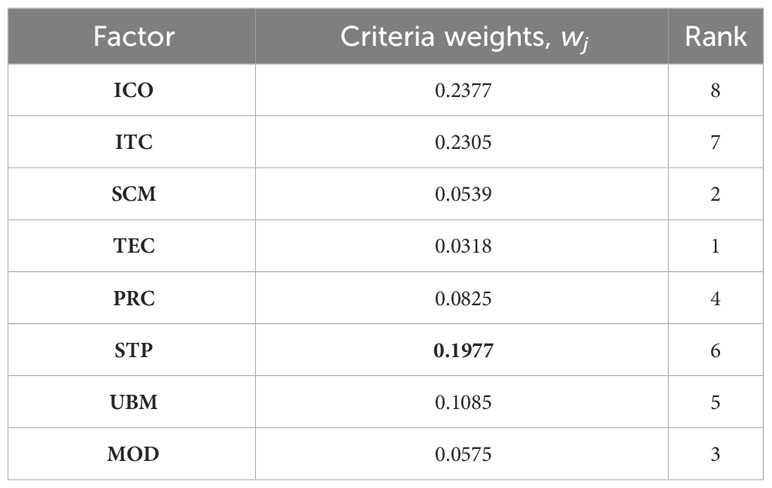Select the UBM factor cell
Viewport: 772px width, 488px height.
(x=133, y=402)
